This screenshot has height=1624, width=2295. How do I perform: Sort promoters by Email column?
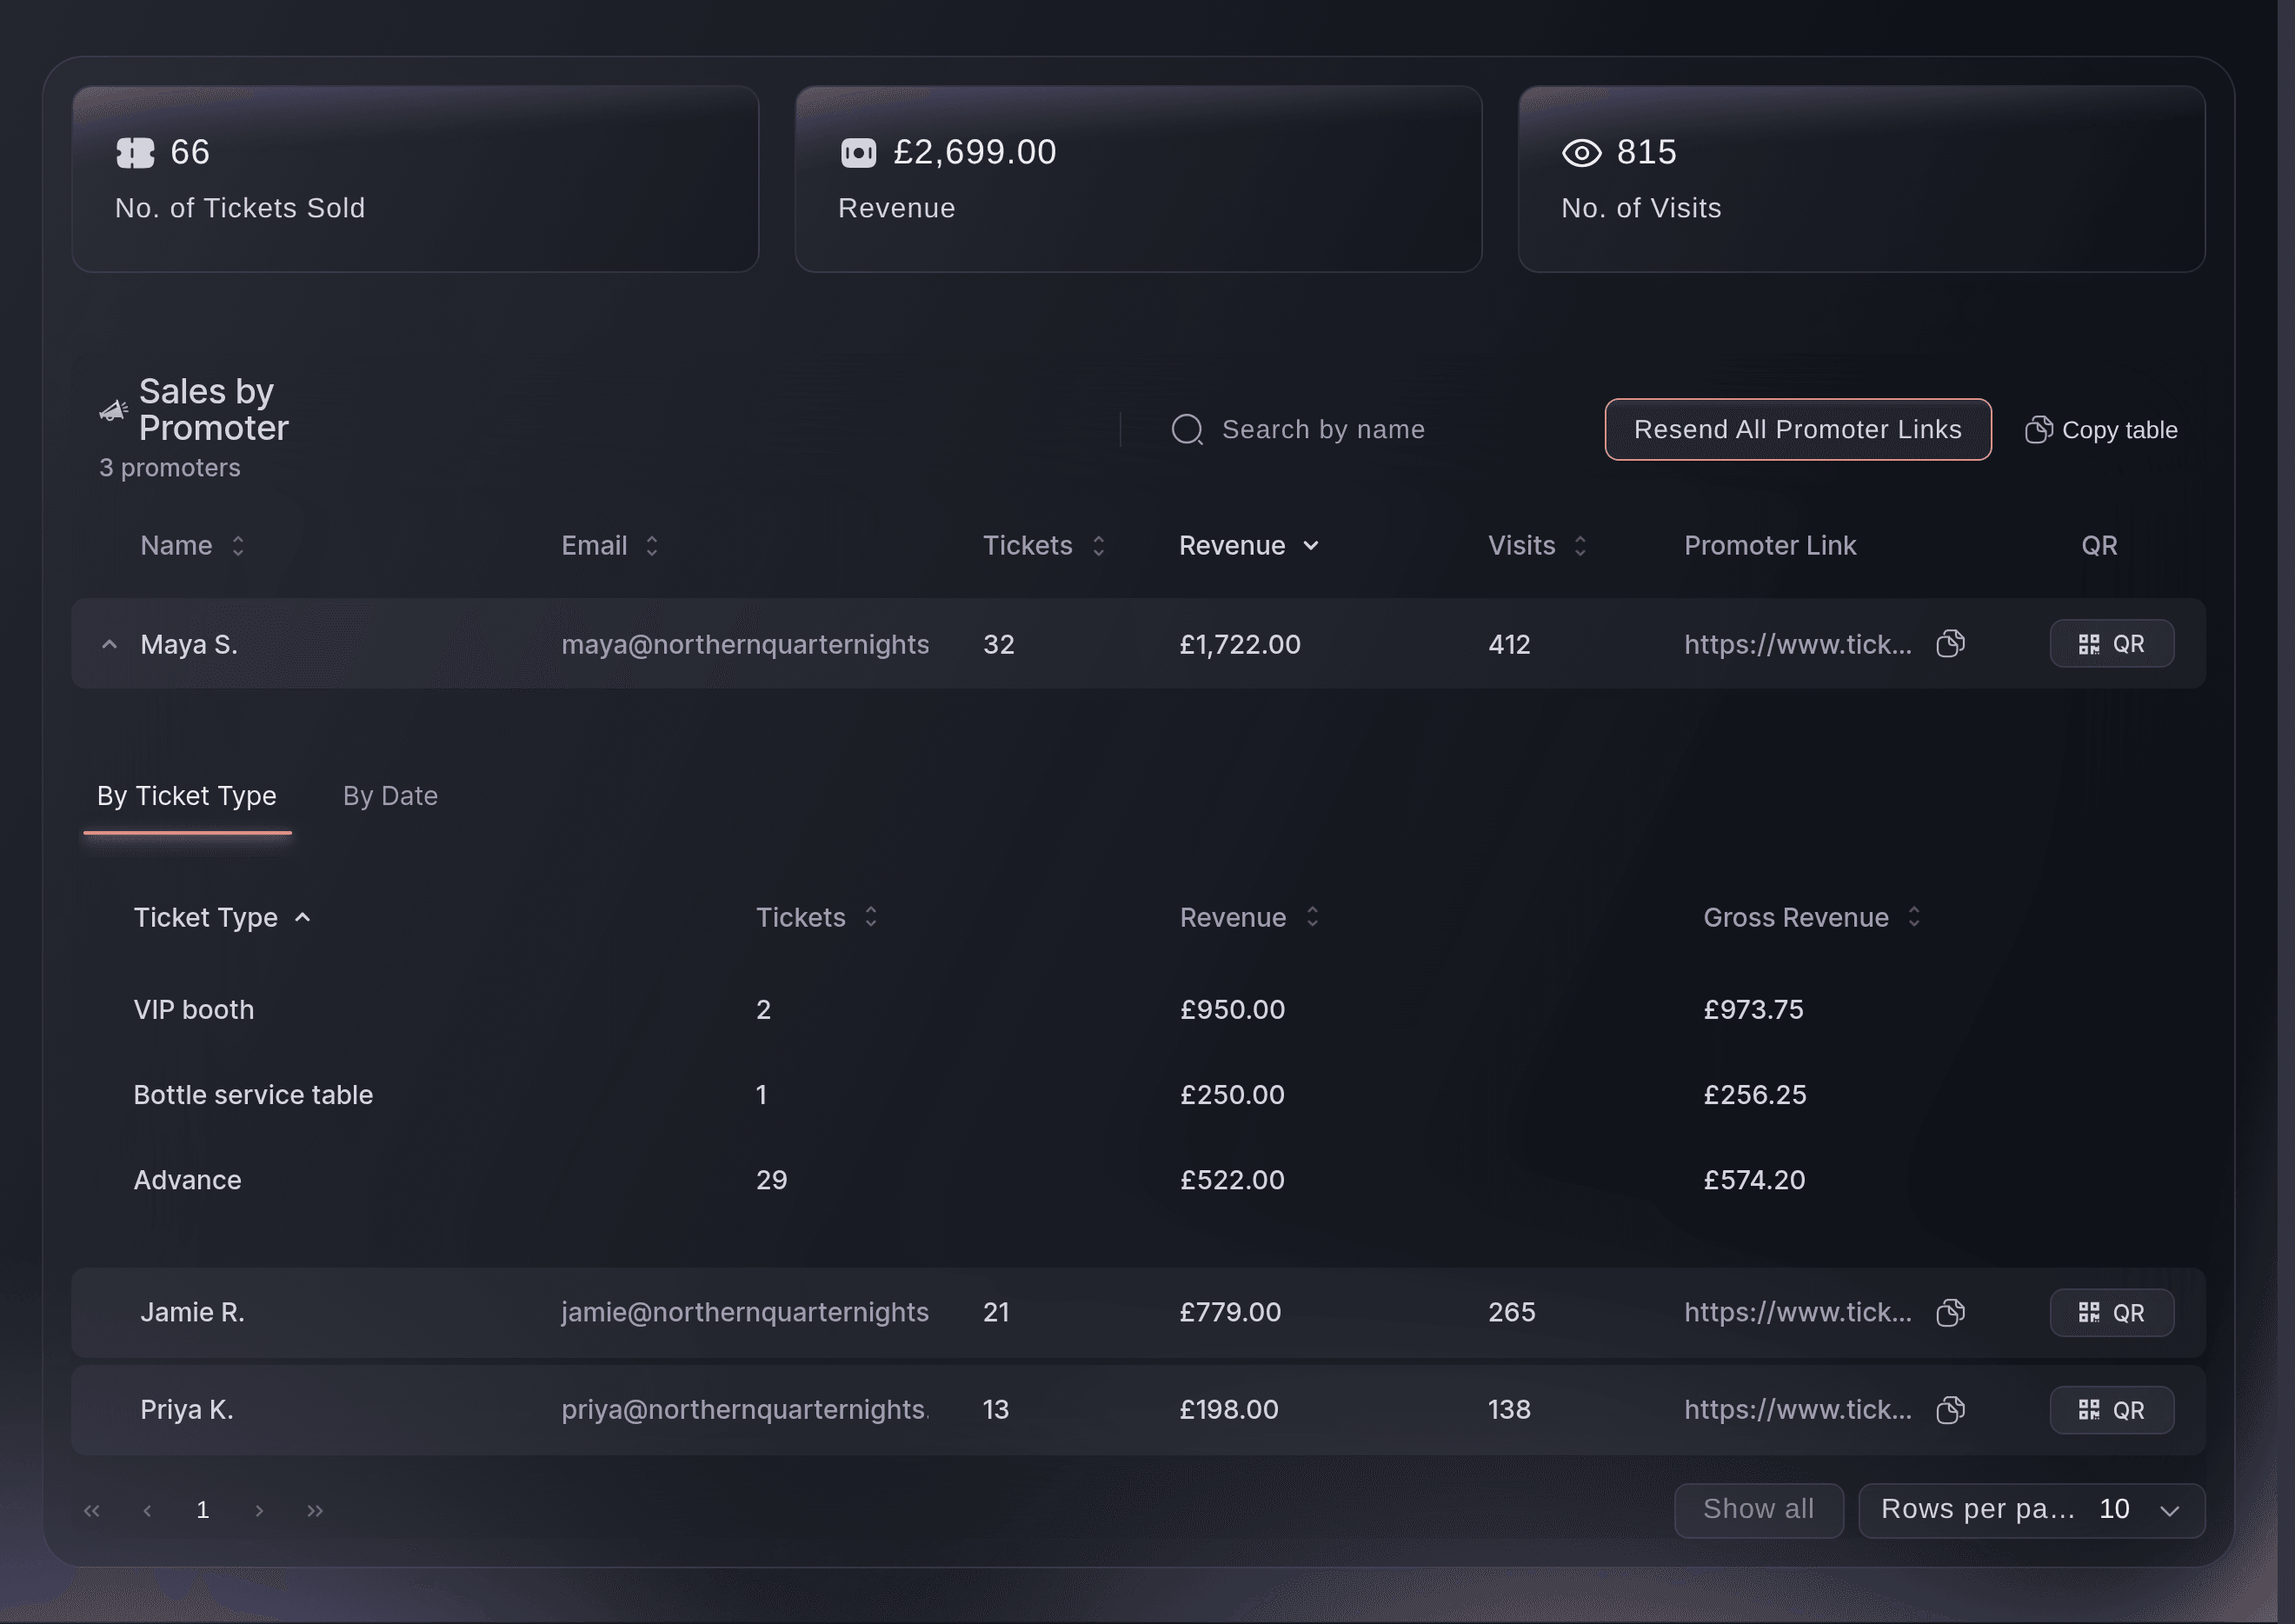(x=610, y=546)
